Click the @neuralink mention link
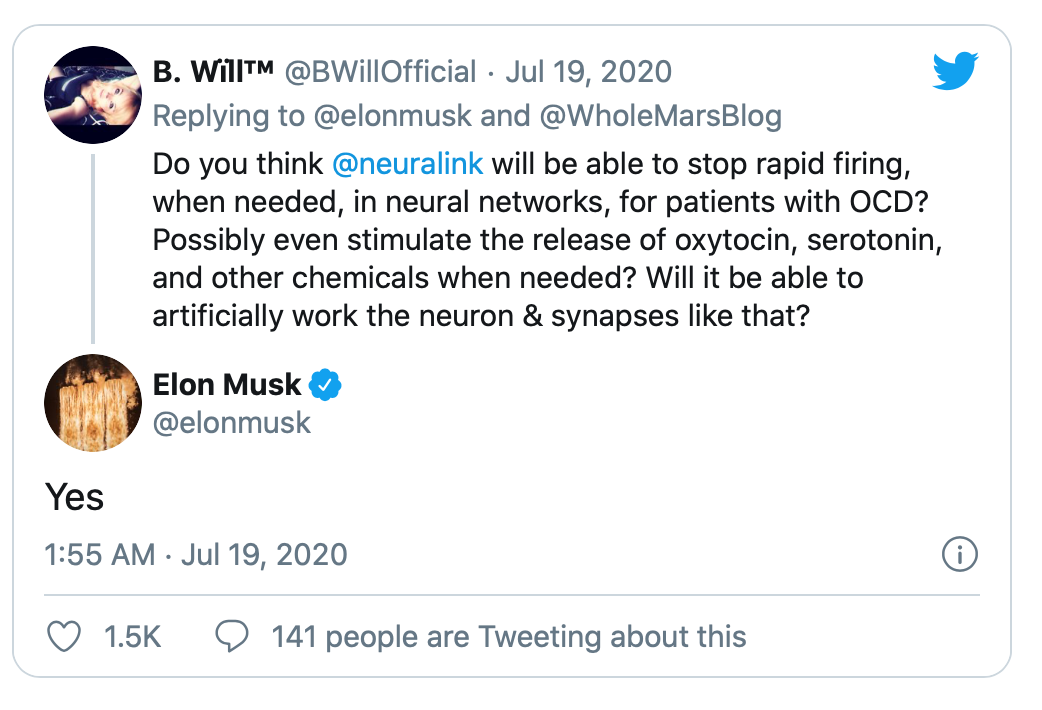Viewport: 1042px width, 710px height. (x=407, y=164)
